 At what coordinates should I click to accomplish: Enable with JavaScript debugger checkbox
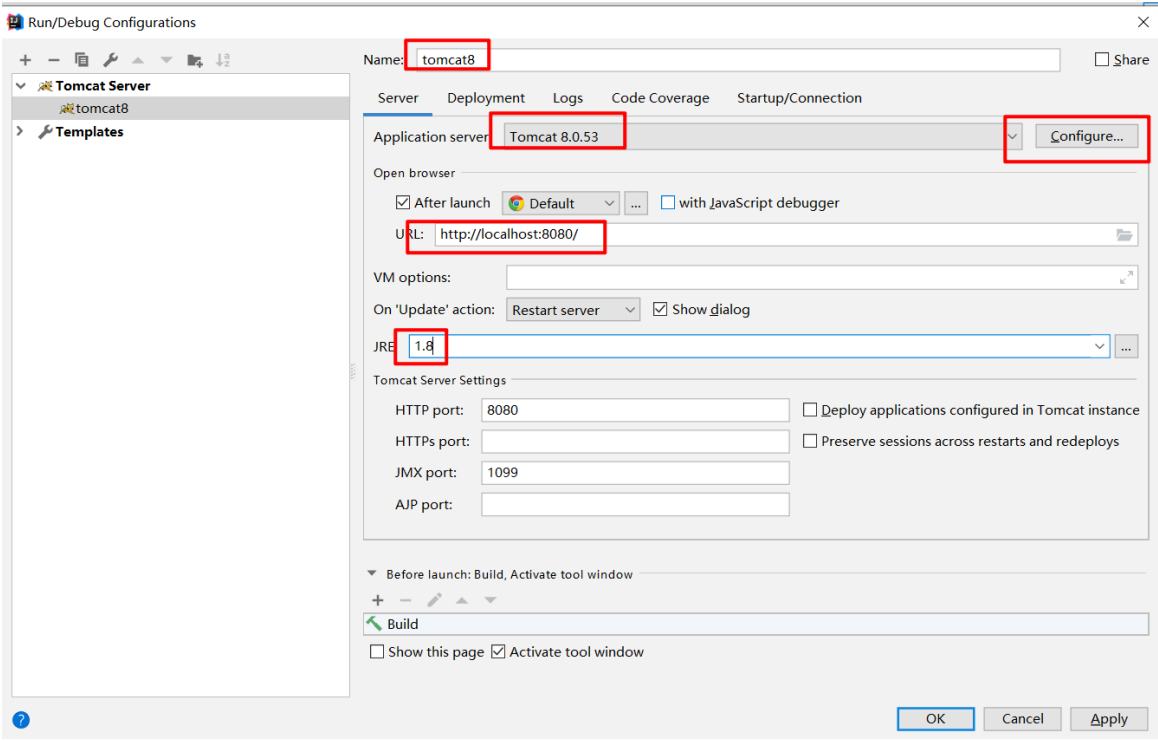click(668, 202)
